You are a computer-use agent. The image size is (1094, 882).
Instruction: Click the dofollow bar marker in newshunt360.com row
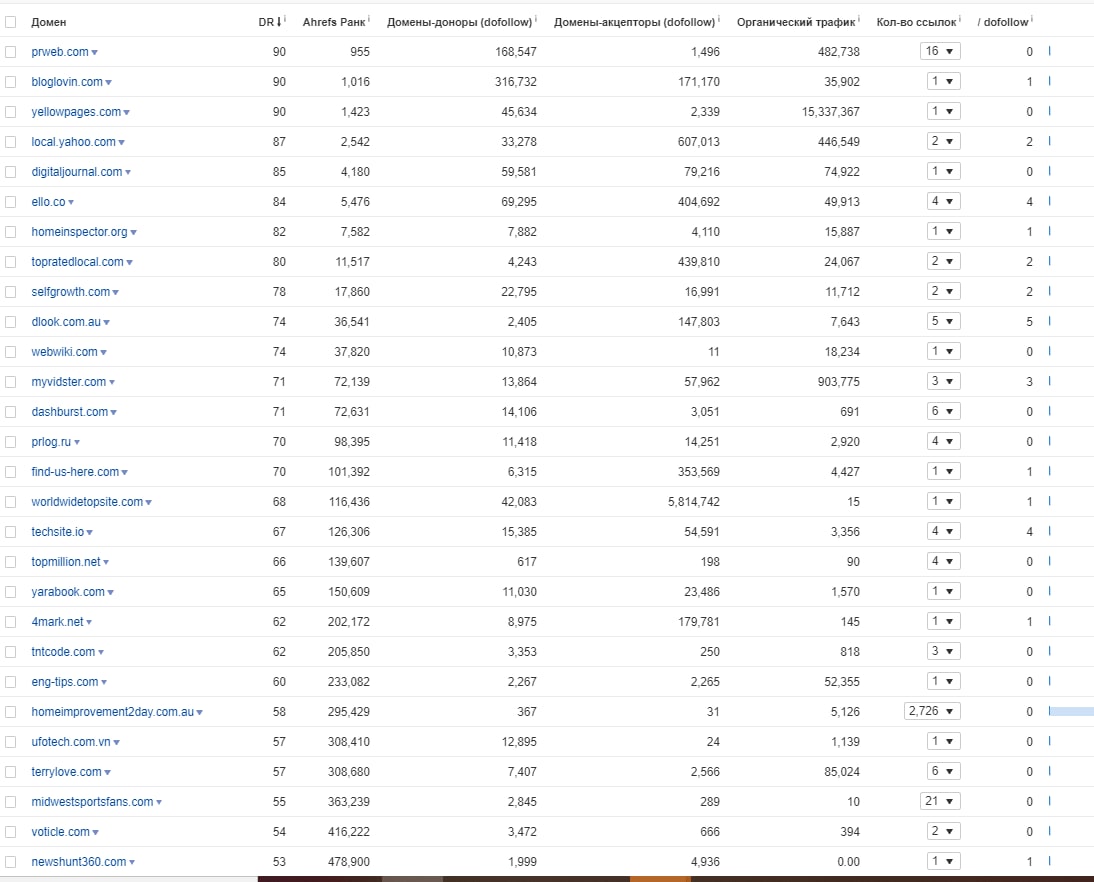tap(1049, 861)
